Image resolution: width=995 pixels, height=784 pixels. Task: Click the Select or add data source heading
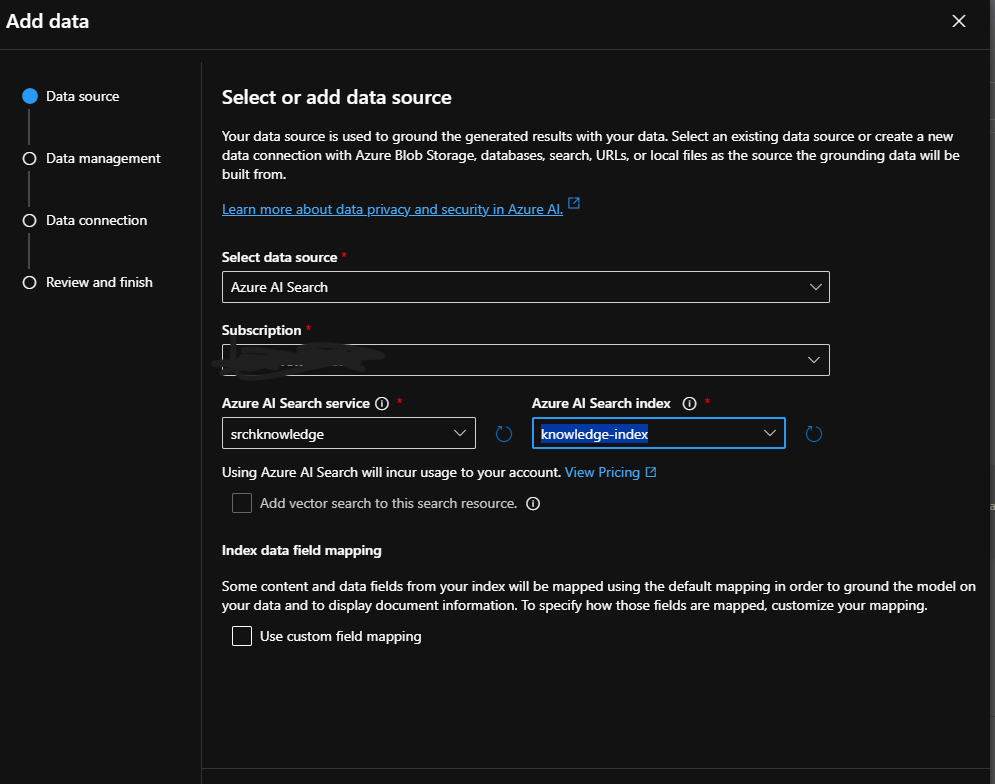(x=336, y=97)
